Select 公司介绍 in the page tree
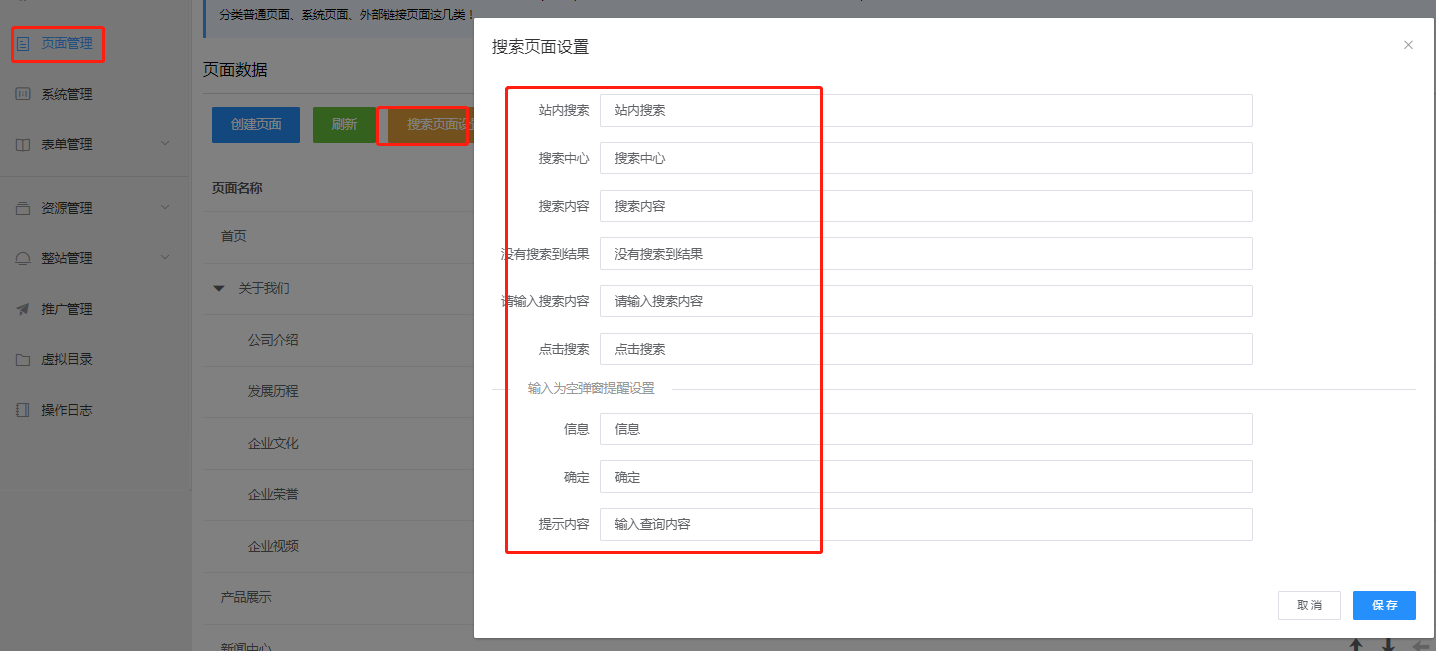The width and height of the screenshot is (1436, 651). pyautogui.click(x=273, y=340)
